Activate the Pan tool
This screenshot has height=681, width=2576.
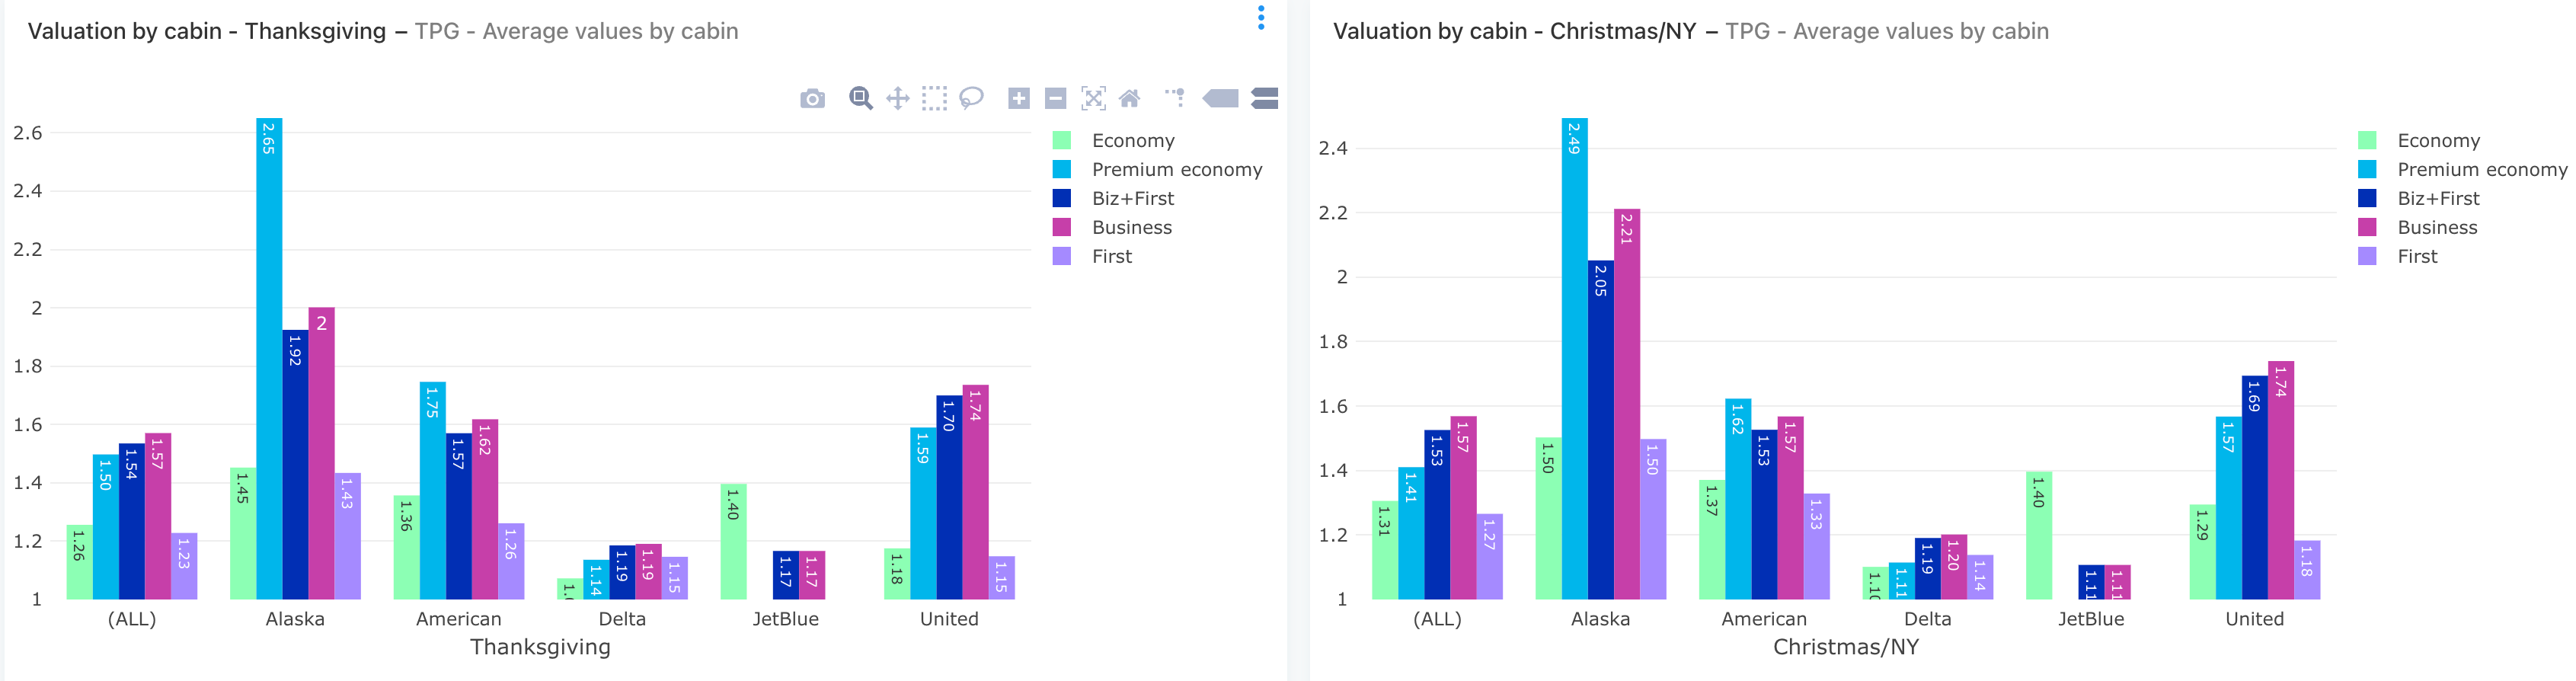pos(897,98)
